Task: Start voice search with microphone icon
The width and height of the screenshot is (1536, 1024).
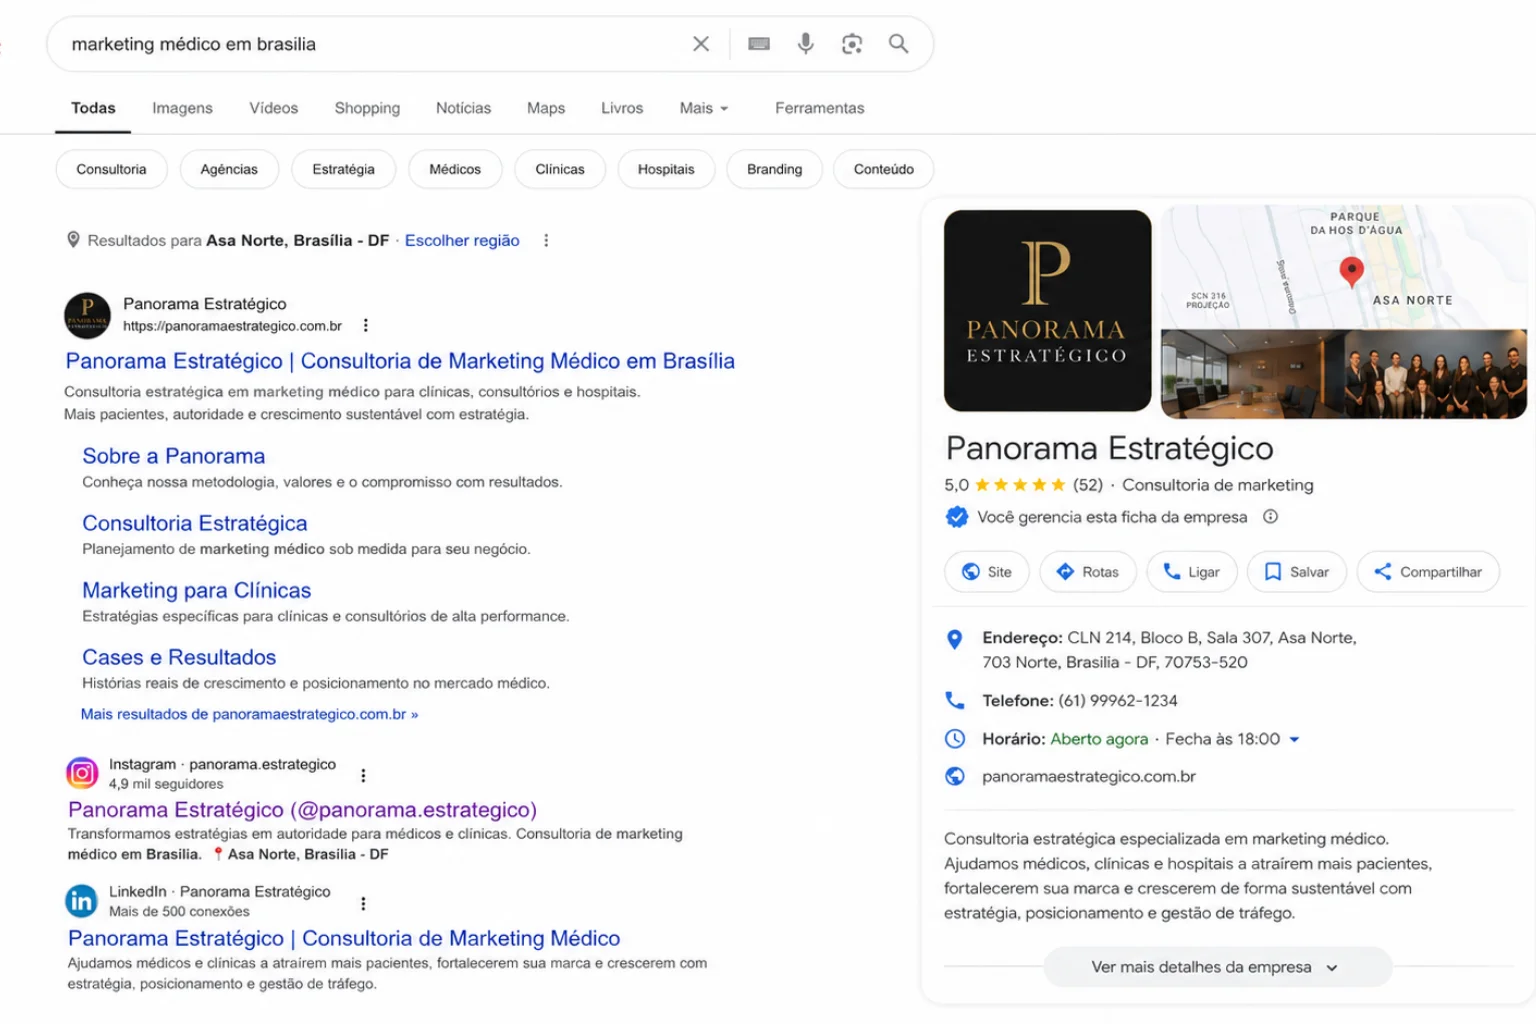Action: point(805,44)
